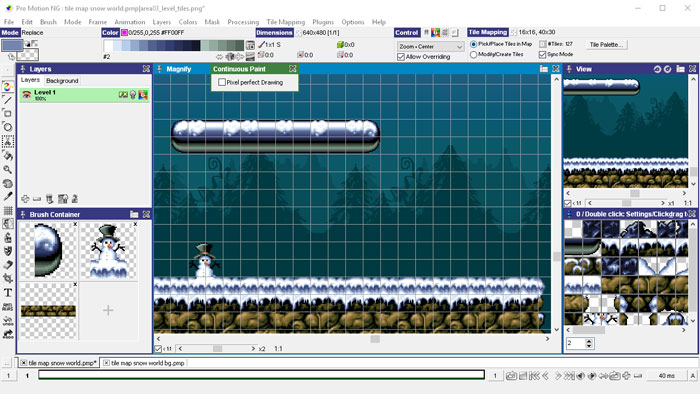The height and width of the screenshot is (394, 700).
Task: Click the A button at timeline end
Action: pos(693,376)
